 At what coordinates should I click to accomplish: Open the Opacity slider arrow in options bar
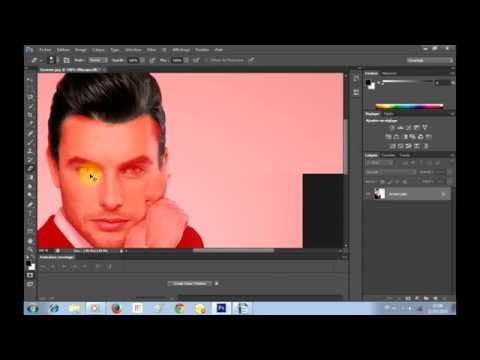pos(142,60)
